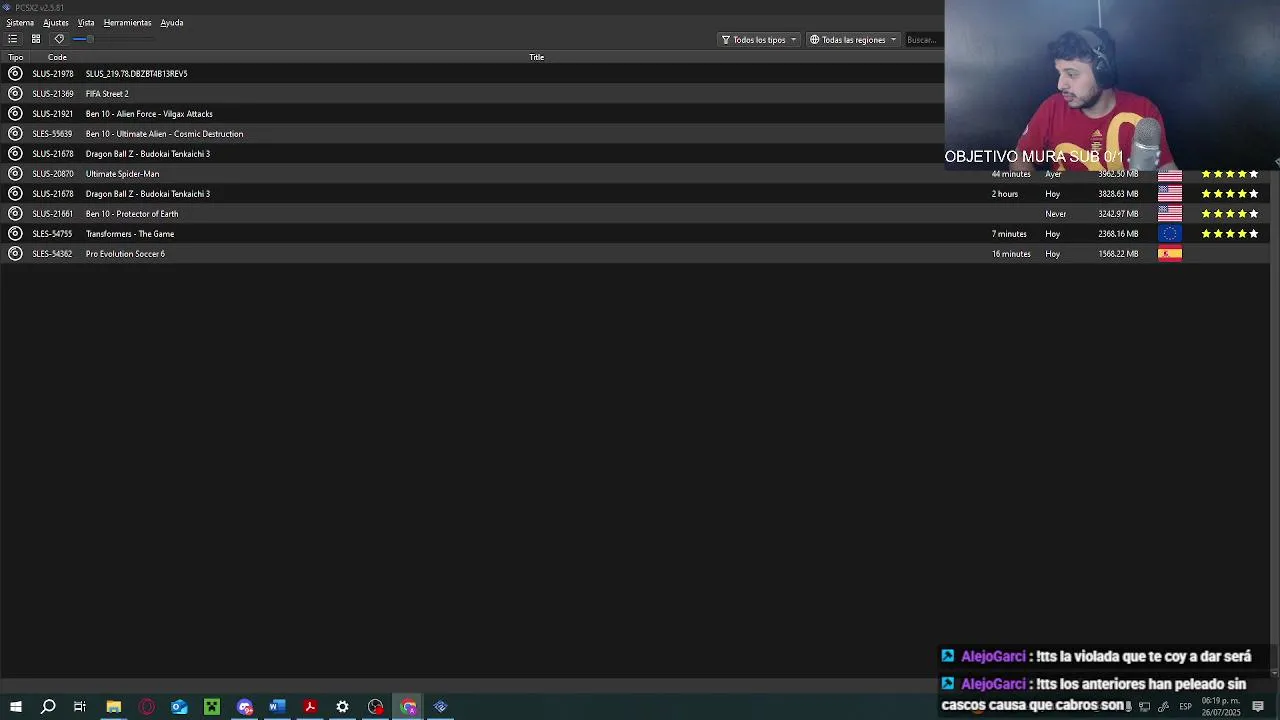Click disc icon of FIFA Street 2
This screenshot has height=720, width=1280.
pyautogui.click(x=15, y=93)
